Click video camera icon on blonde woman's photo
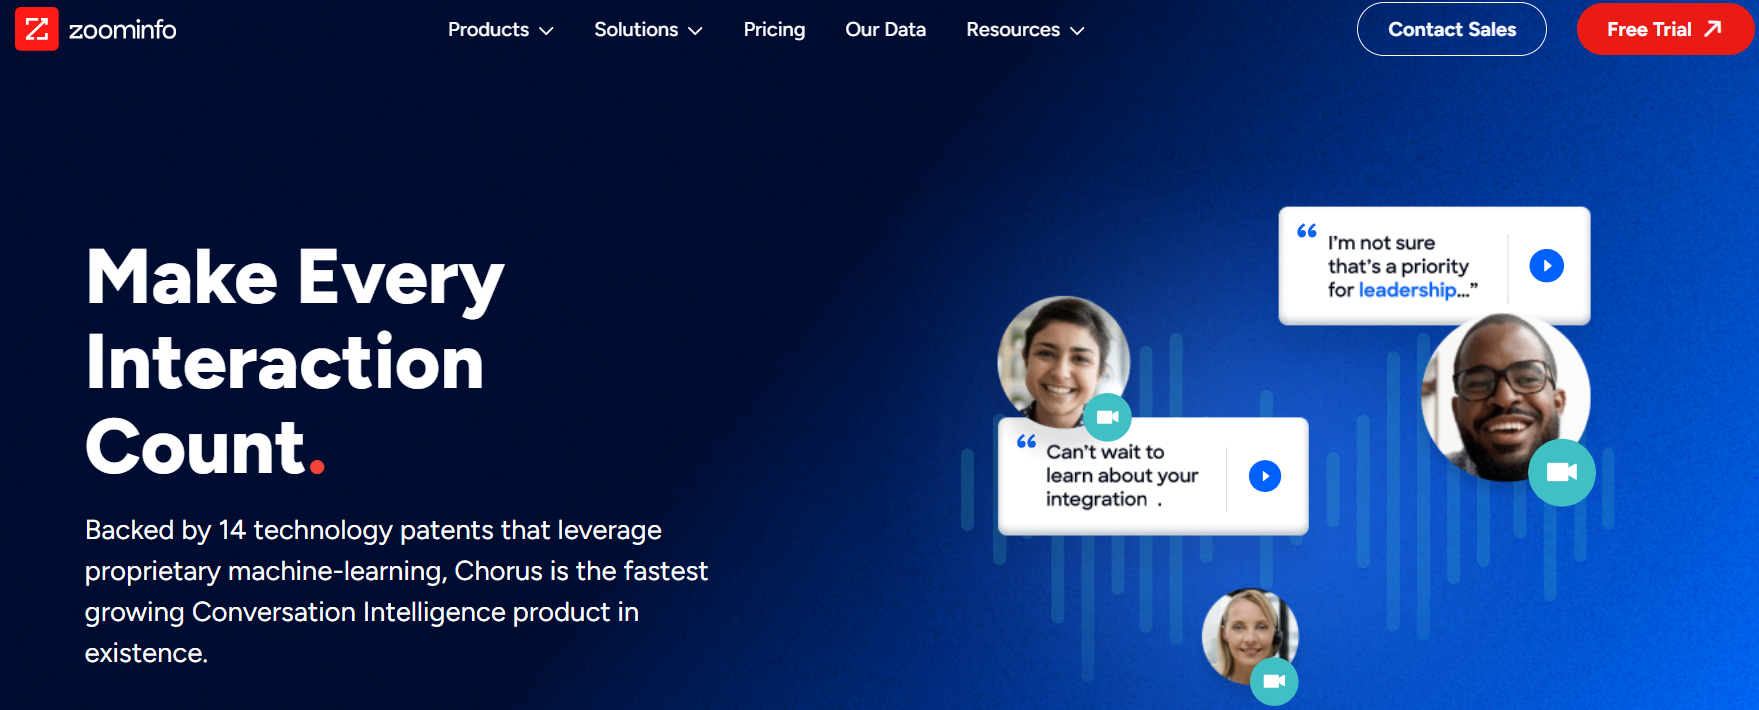 tap(1274, 681)
